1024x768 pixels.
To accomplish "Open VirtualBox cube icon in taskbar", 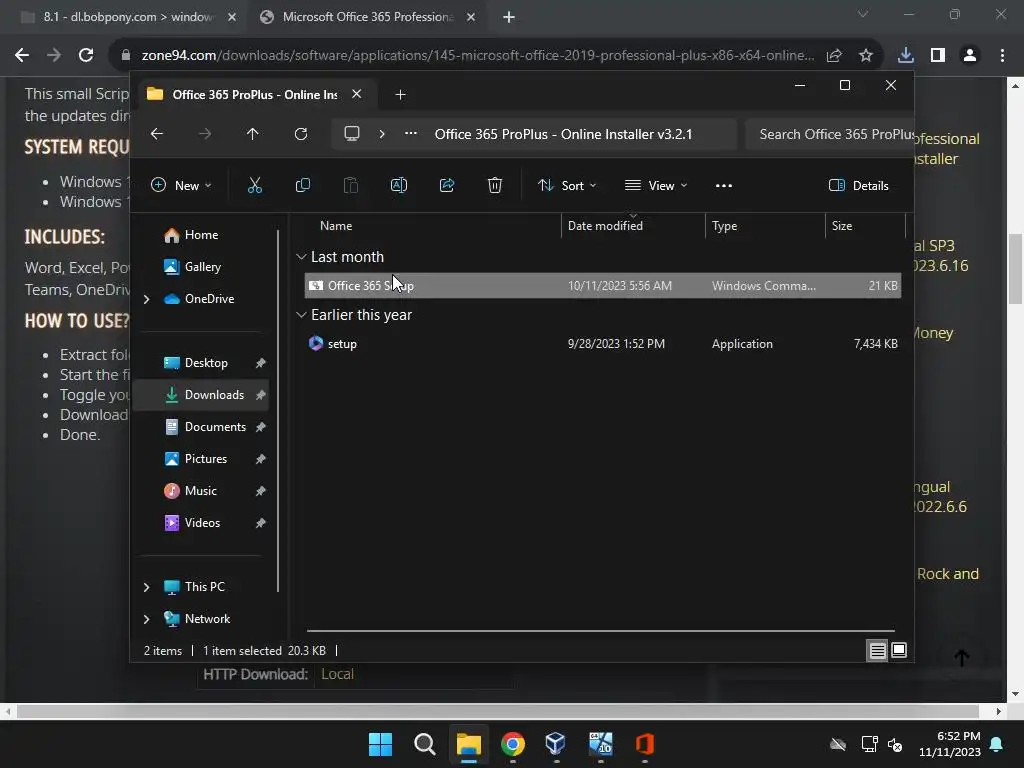I will tap(556, 744).
